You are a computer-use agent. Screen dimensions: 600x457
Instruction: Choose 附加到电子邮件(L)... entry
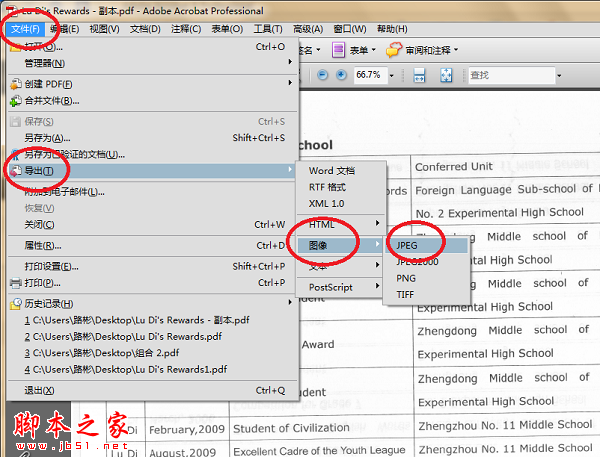click(x=152, y=191)
